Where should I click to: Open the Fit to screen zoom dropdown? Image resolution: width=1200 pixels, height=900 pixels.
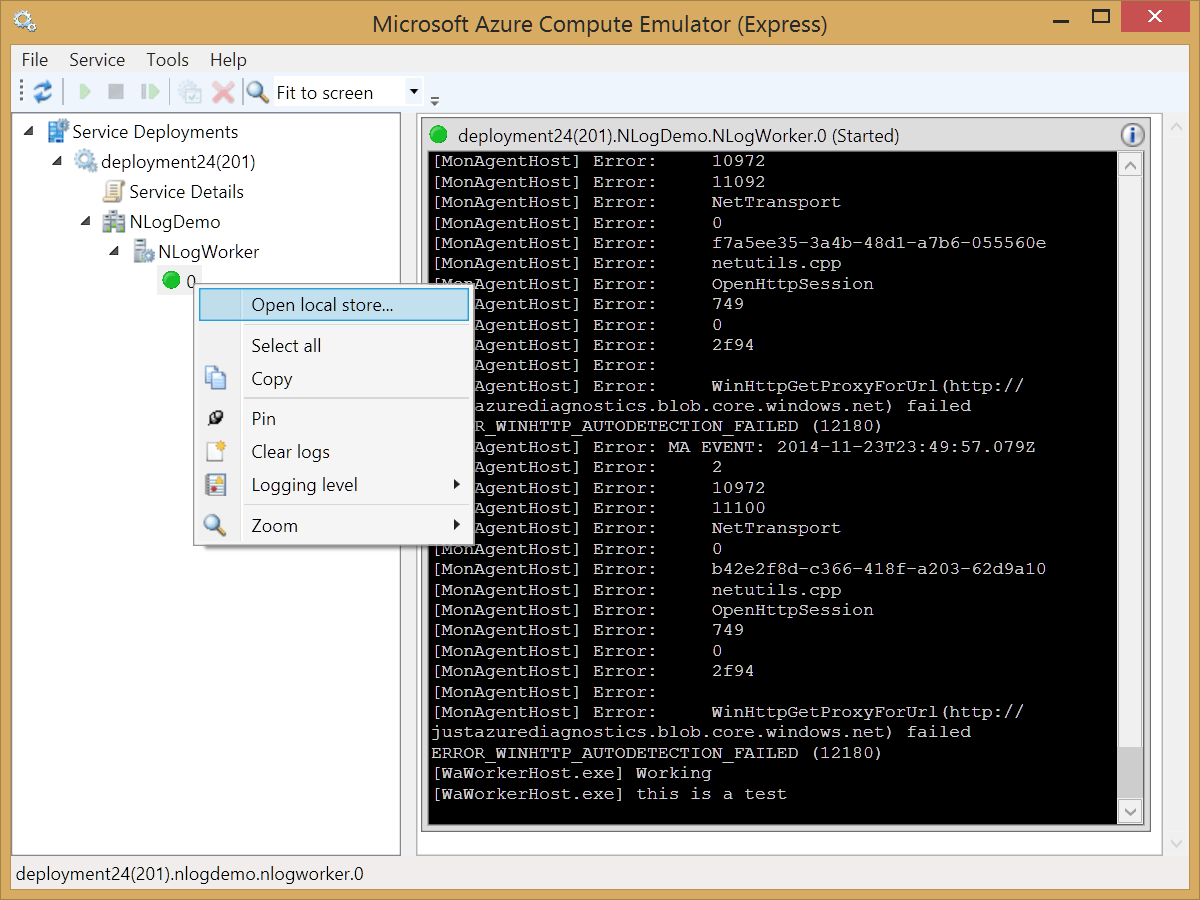(413, 92)
